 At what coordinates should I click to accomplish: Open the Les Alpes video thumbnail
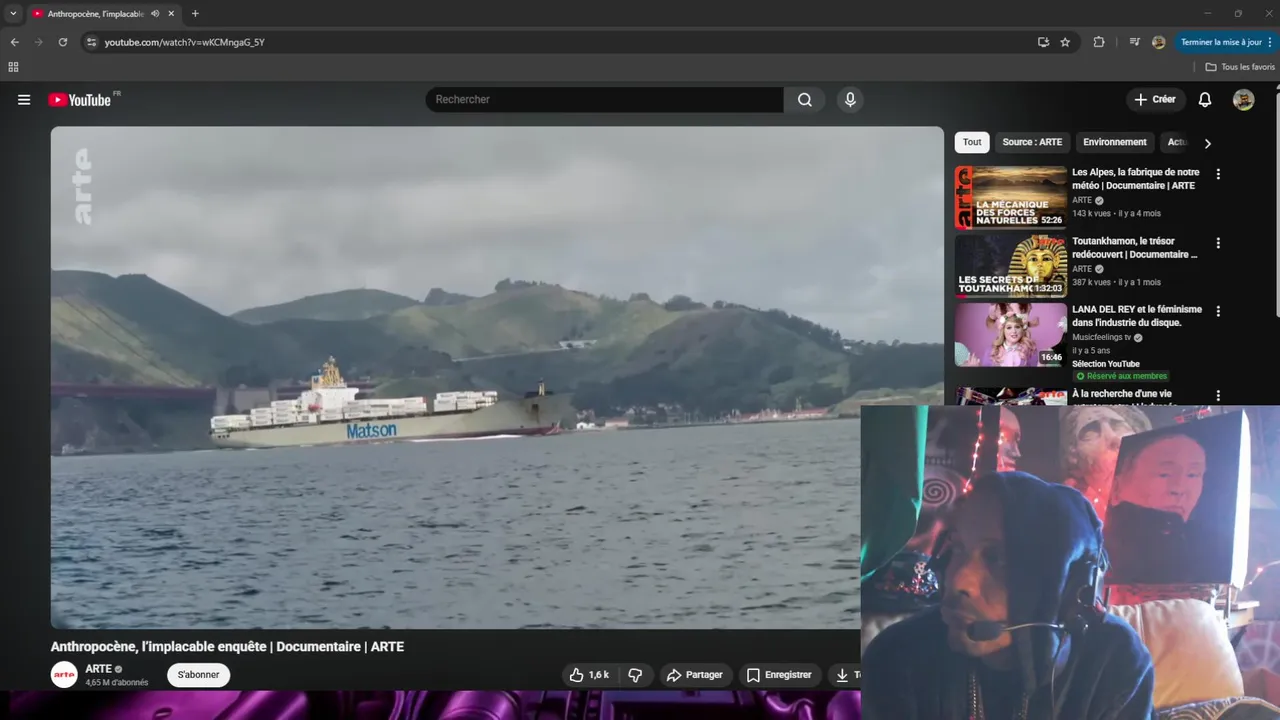(1011, 198)
